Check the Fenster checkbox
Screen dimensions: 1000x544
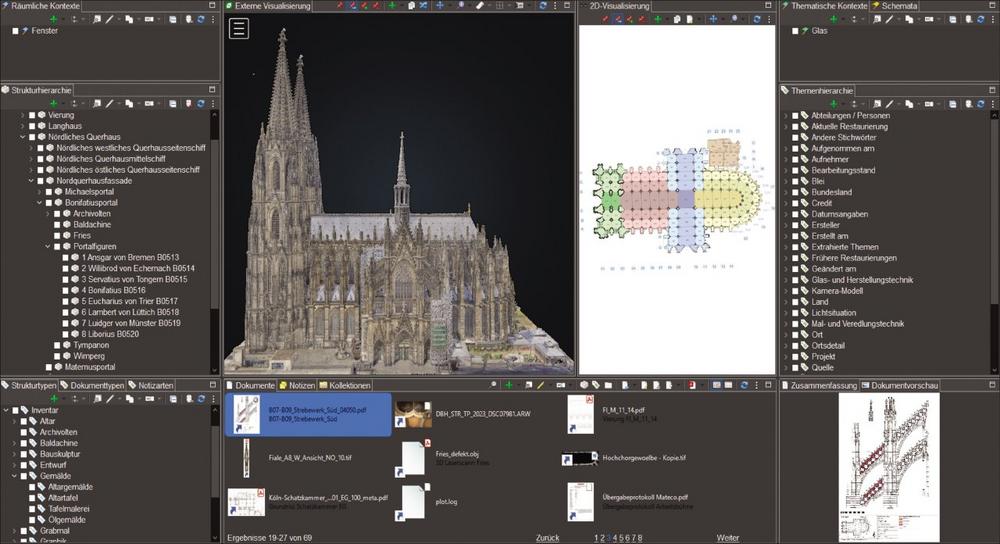15,31
